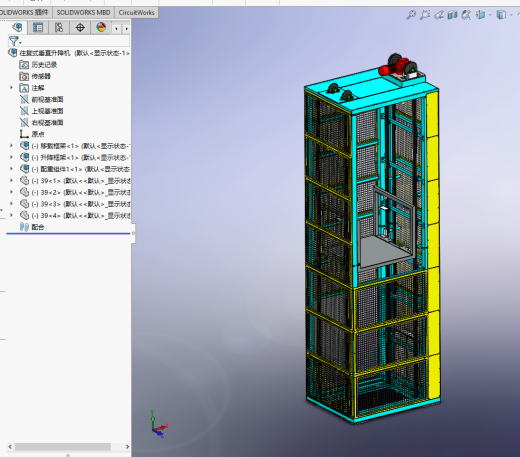This screenshot has height=457, width=520.
Task: Switch to the SOLIDWORKS MBD tab
Action: 83,12
